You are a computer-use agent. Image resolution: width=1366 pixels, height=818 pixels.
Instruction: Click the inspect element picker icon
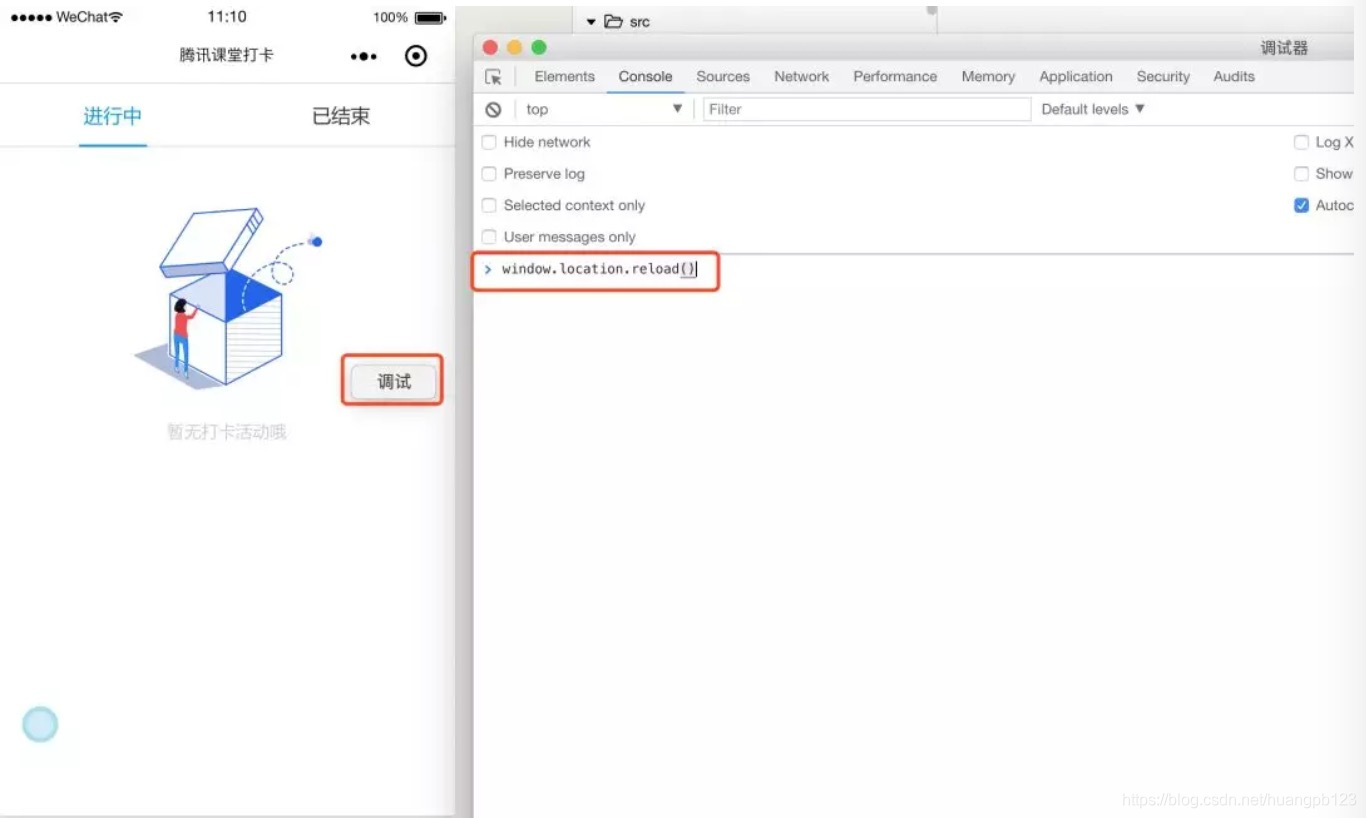pyautogui.click(x=493, y=77)
